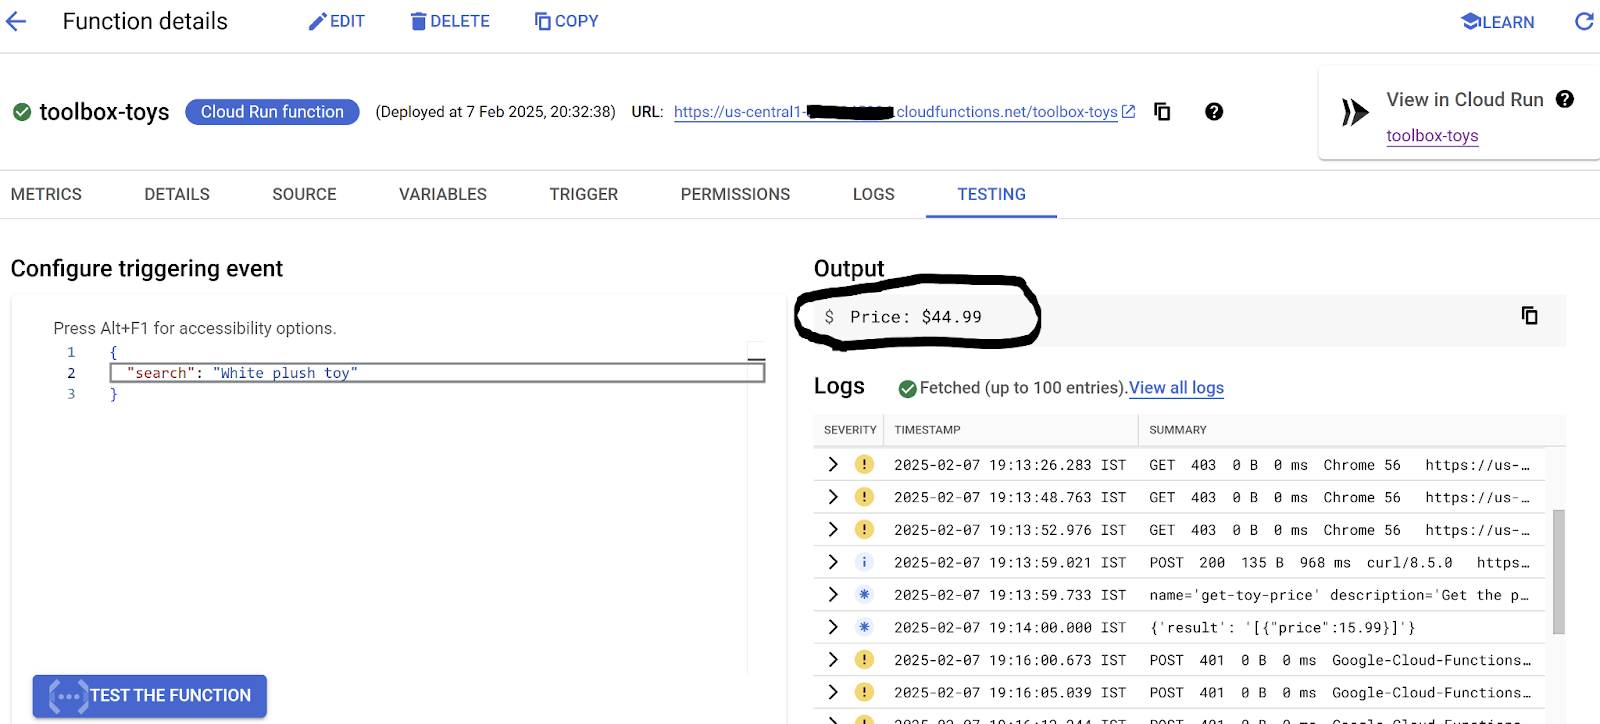This screenshot has width=1600, height=724.
Task: Copy the output using the copy icon
Action: tap(1529, 316)
